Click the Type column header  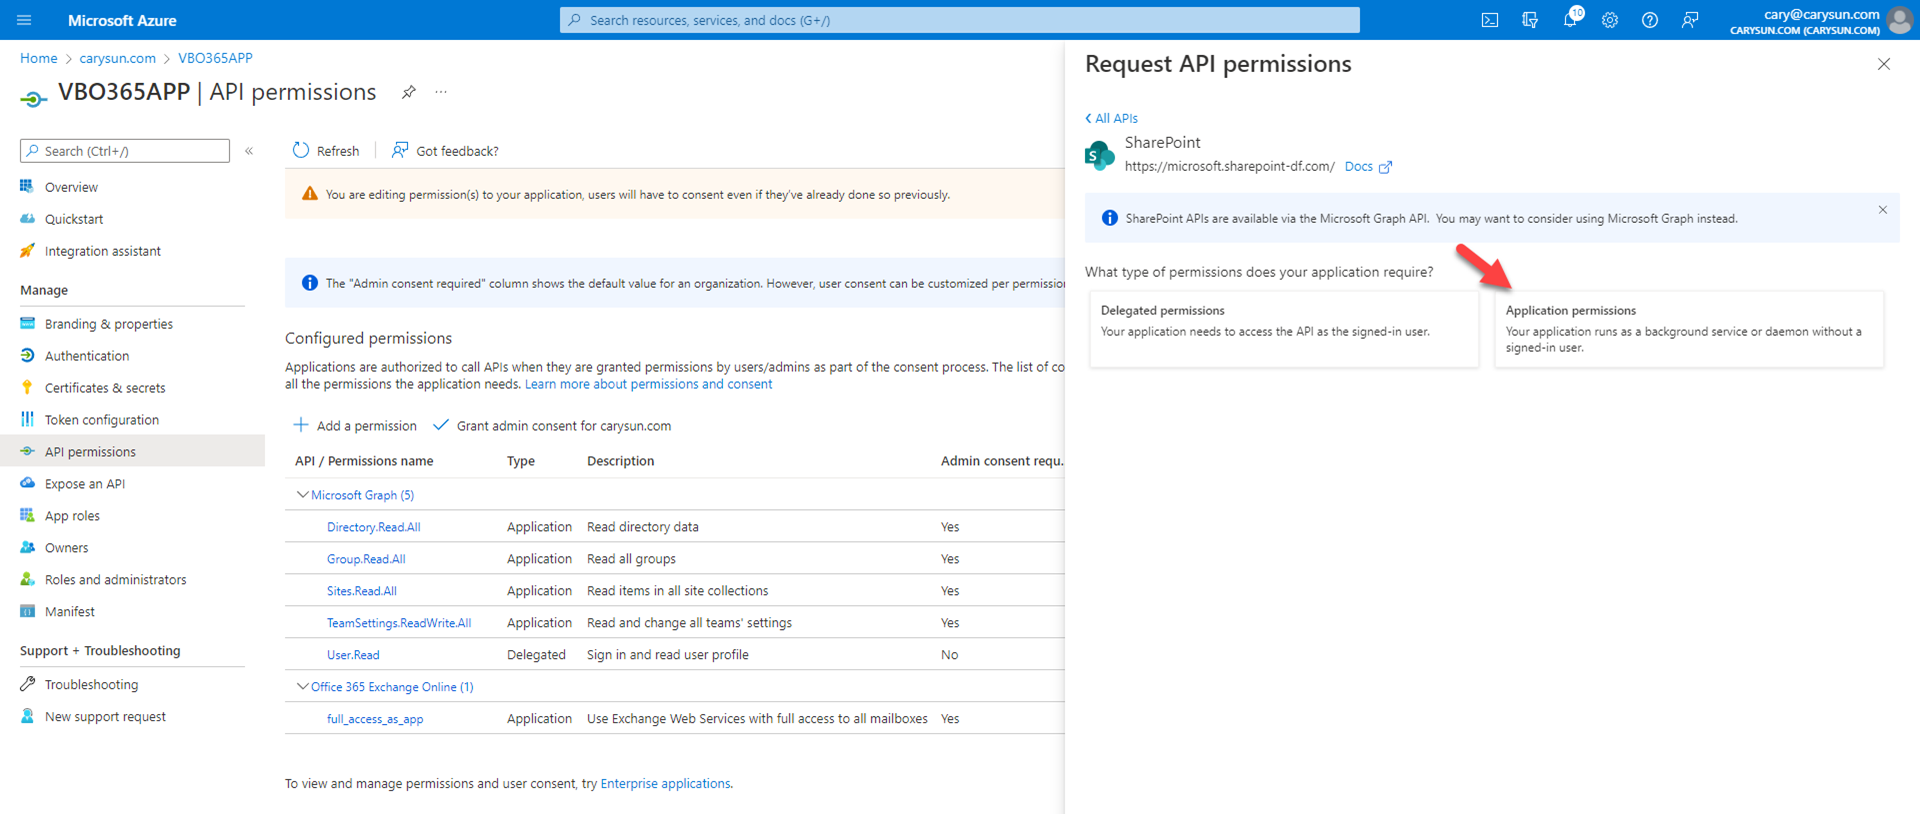click(x=521, y=461)
